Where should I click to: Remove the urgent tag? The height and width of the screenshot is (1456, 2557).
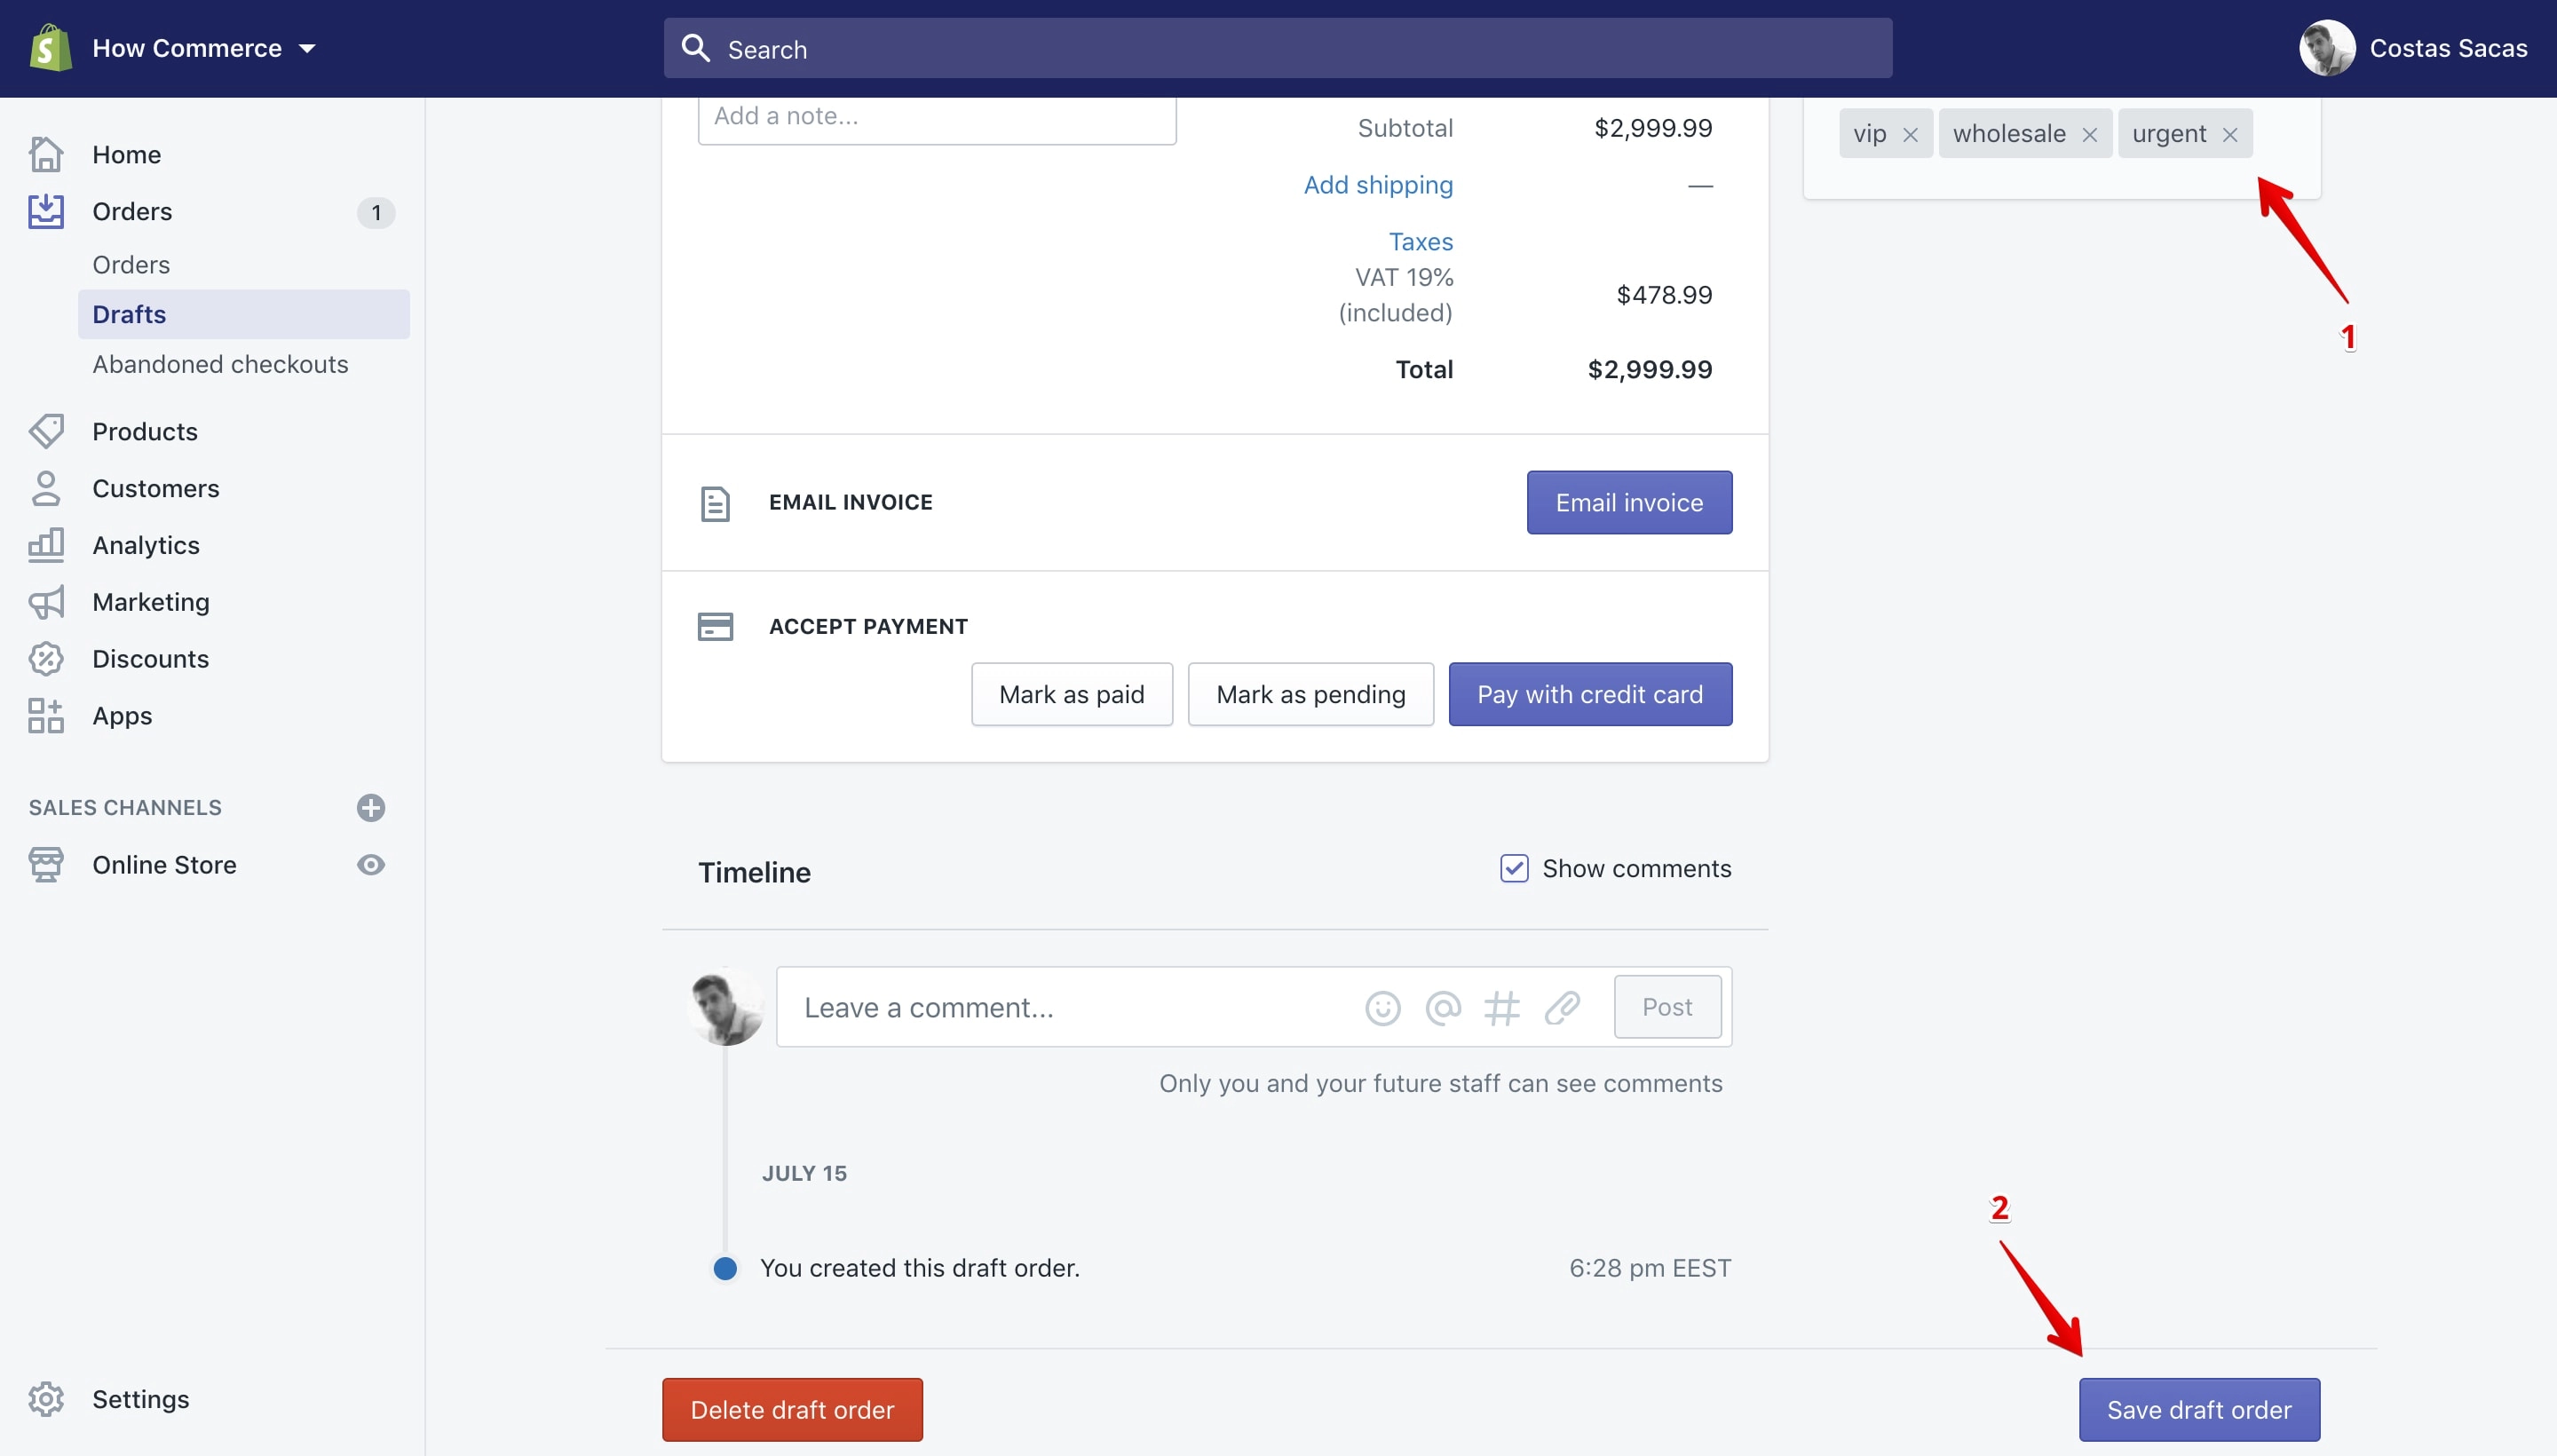coord(2230,135)
